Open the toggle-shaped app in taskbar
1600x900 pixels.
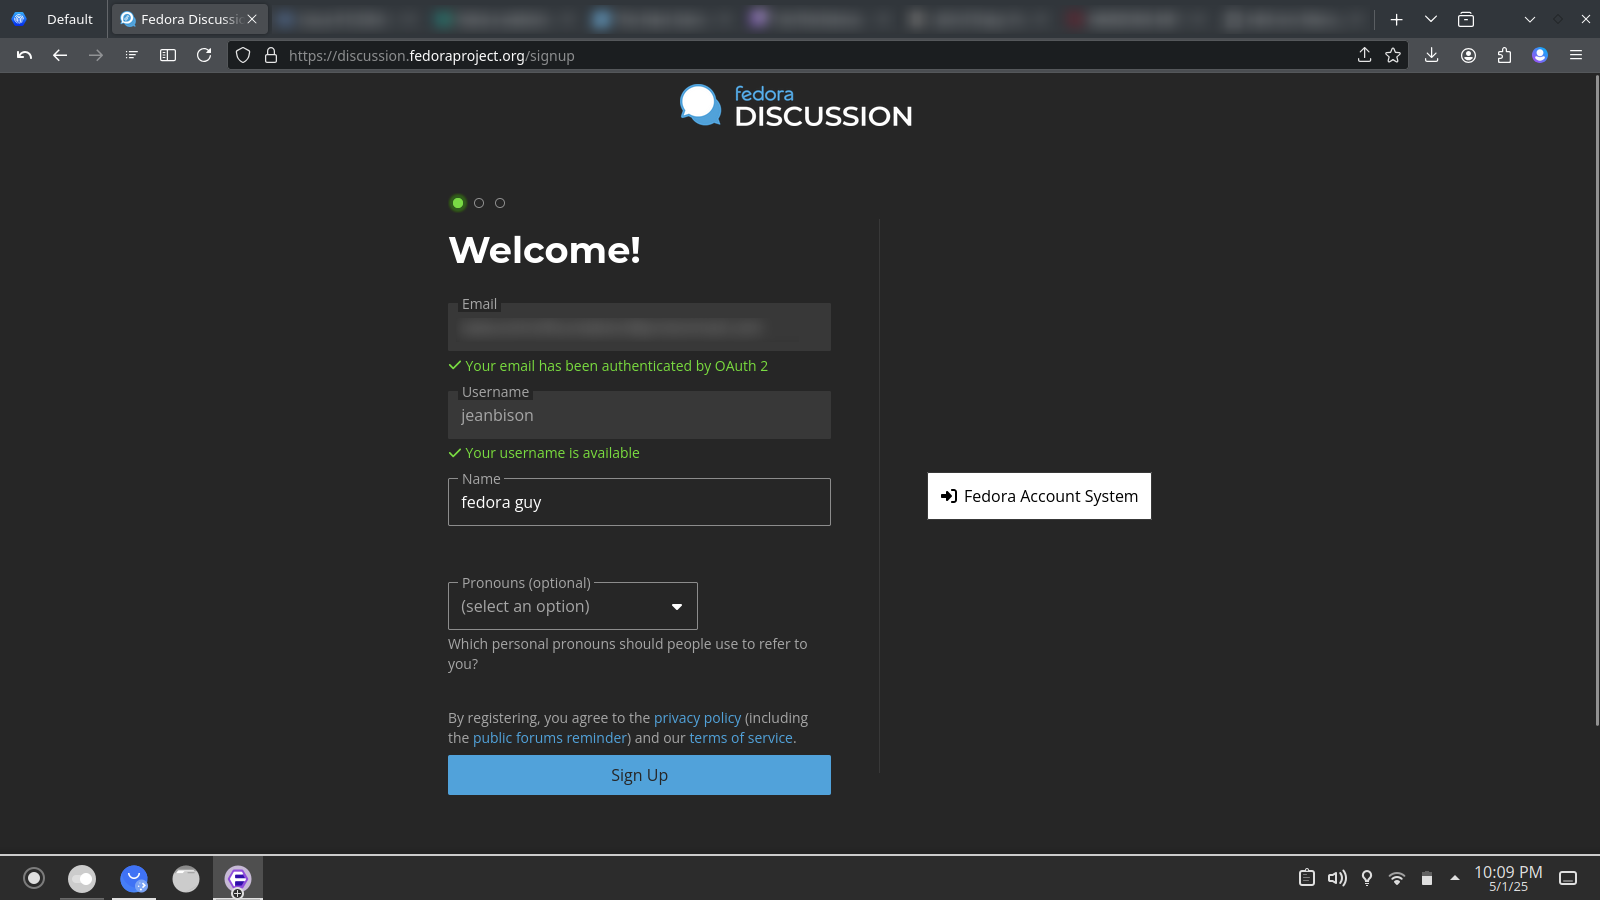tap(82, 878)
